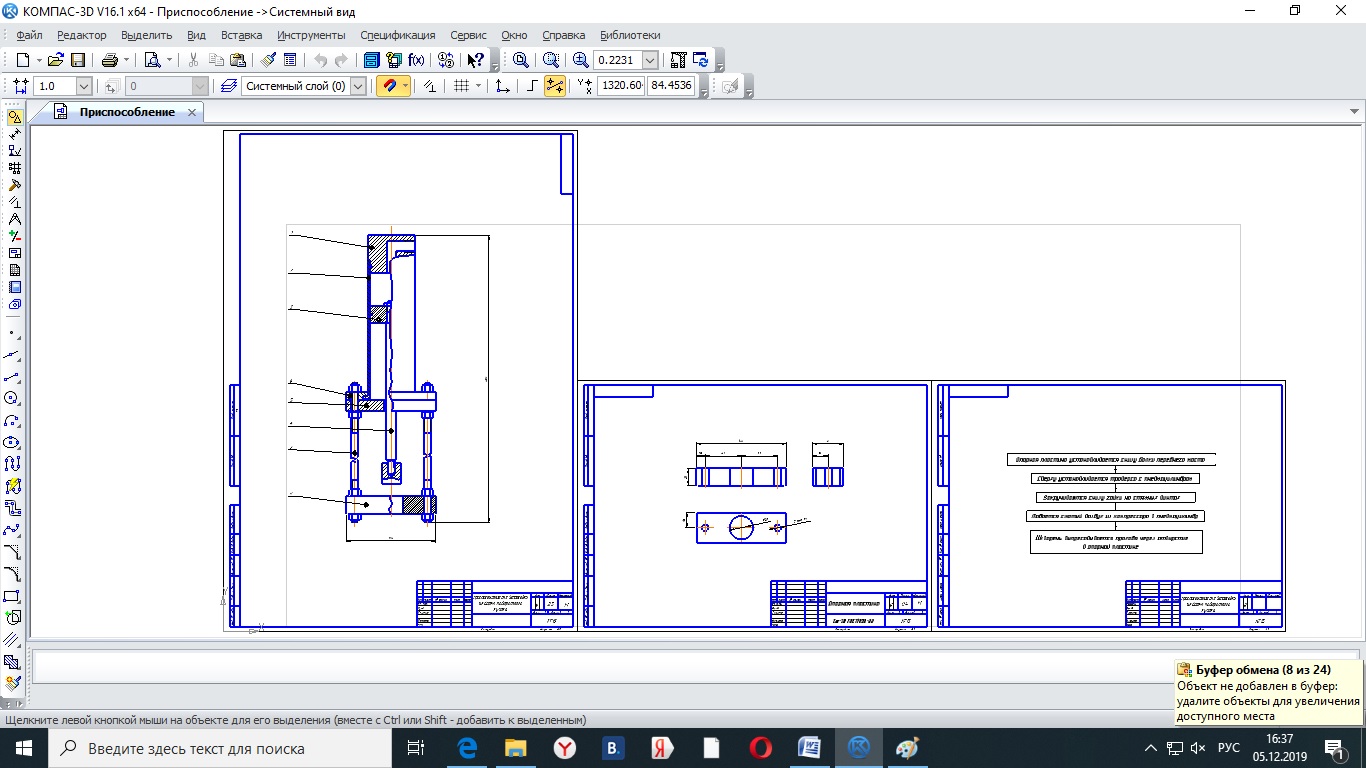Toggle the grid display button
Image resolution: width=1366 pixels, height=768 pixels.
[461, 86]
